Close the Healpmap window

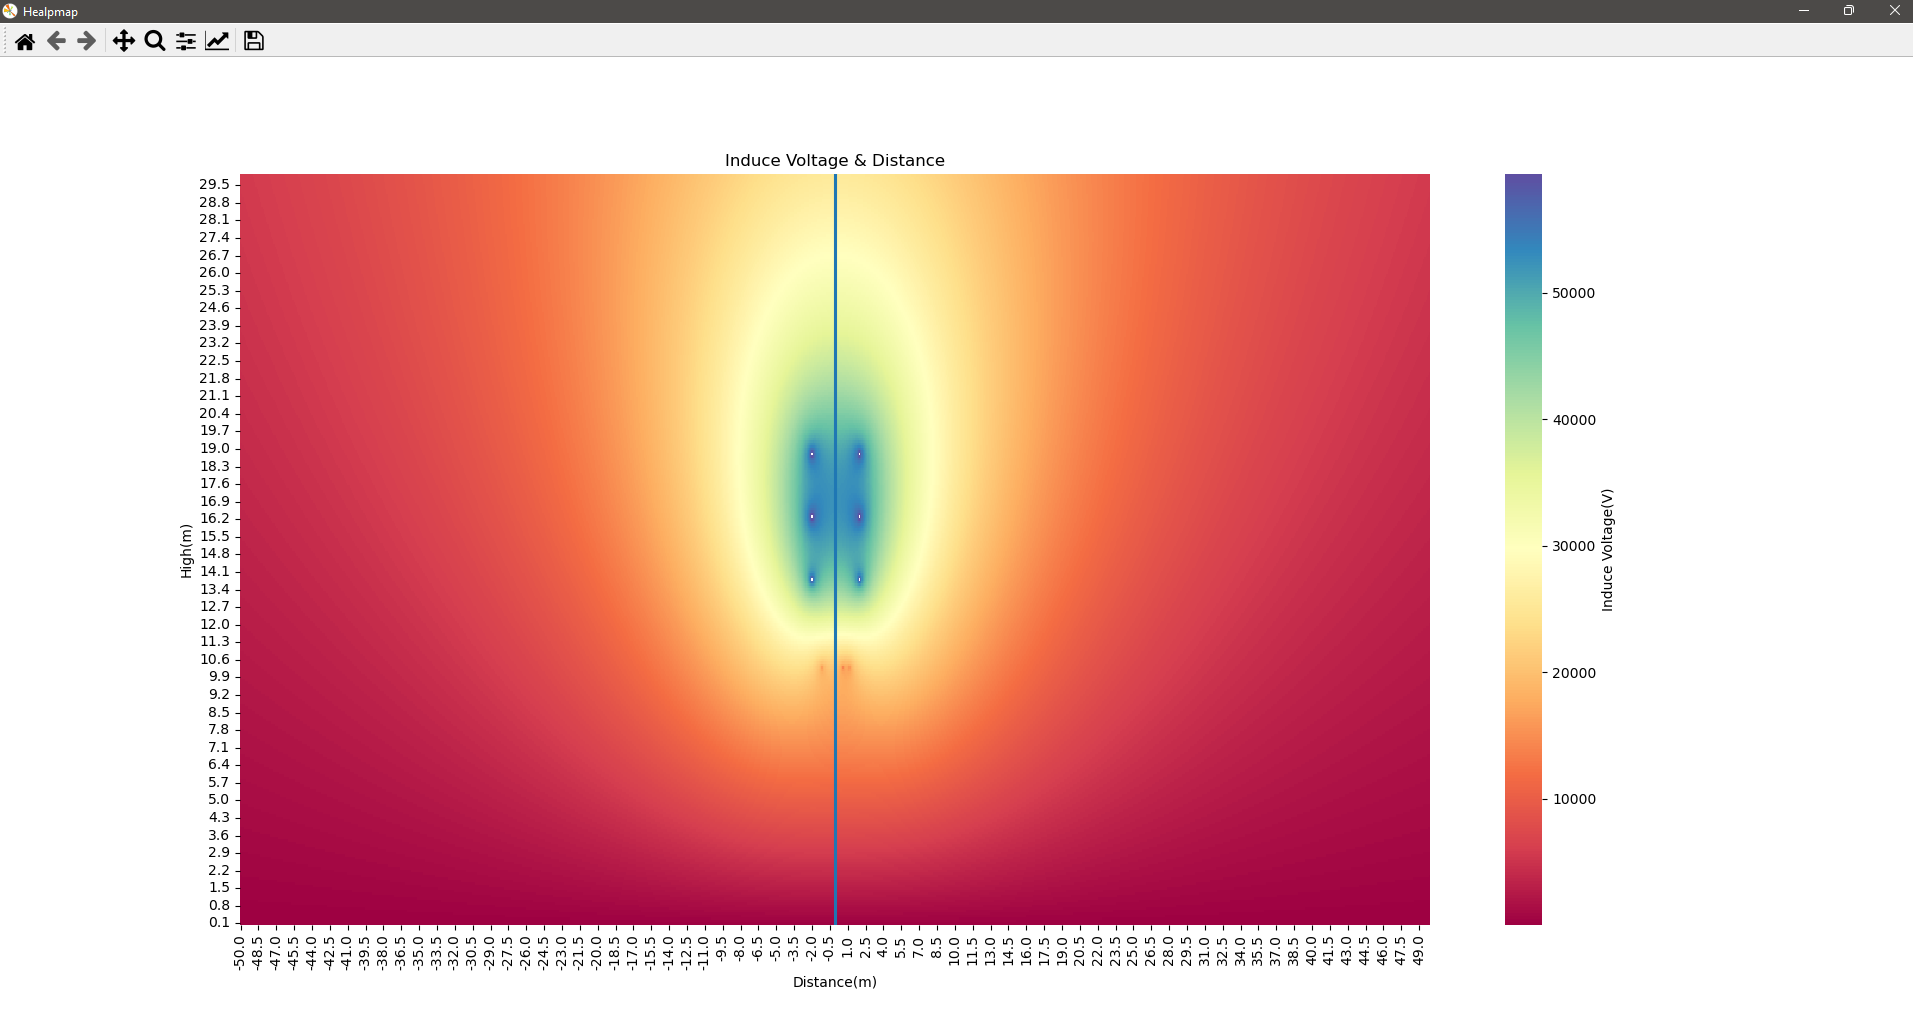coord(1894,11)
